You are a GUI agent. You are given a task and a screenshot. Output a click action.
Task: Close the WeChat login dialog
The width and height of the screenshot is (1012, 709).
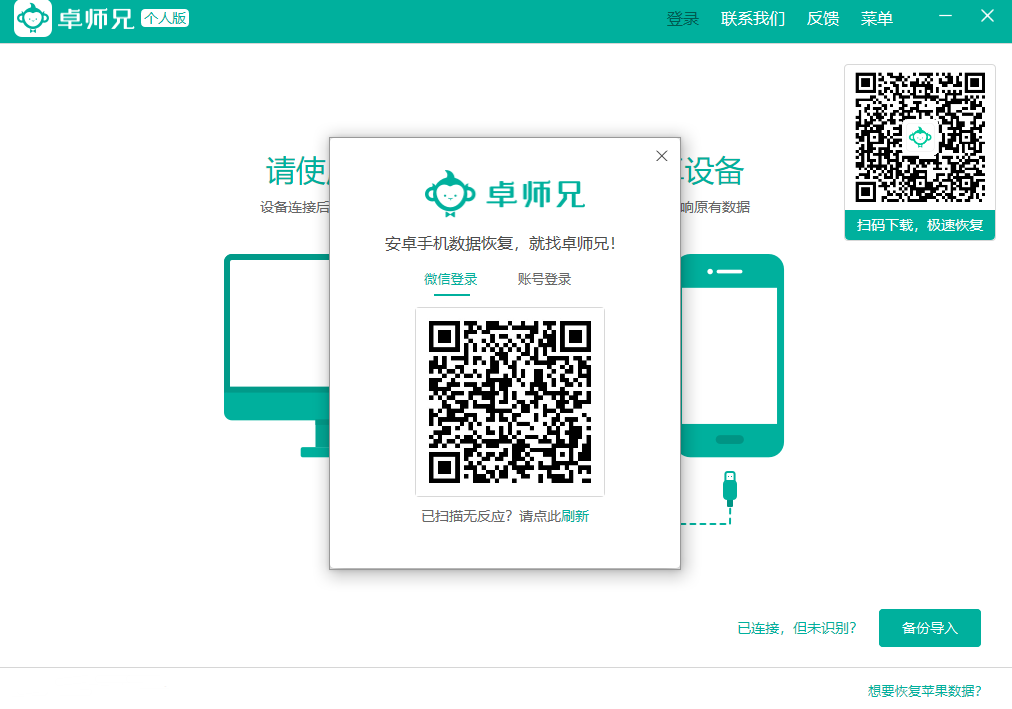661,156
